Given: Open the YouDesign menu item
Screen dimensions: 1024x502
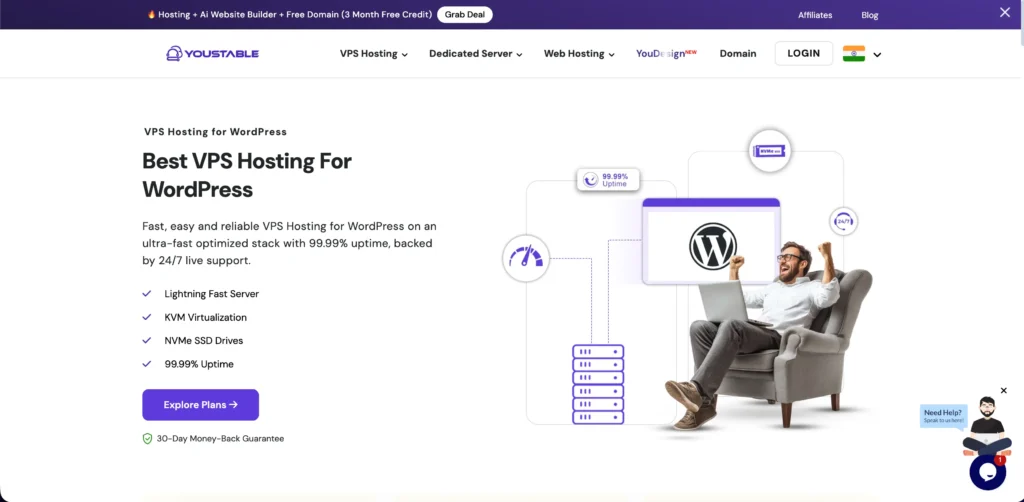Looking at the screenshot, I should coord(666,54).
